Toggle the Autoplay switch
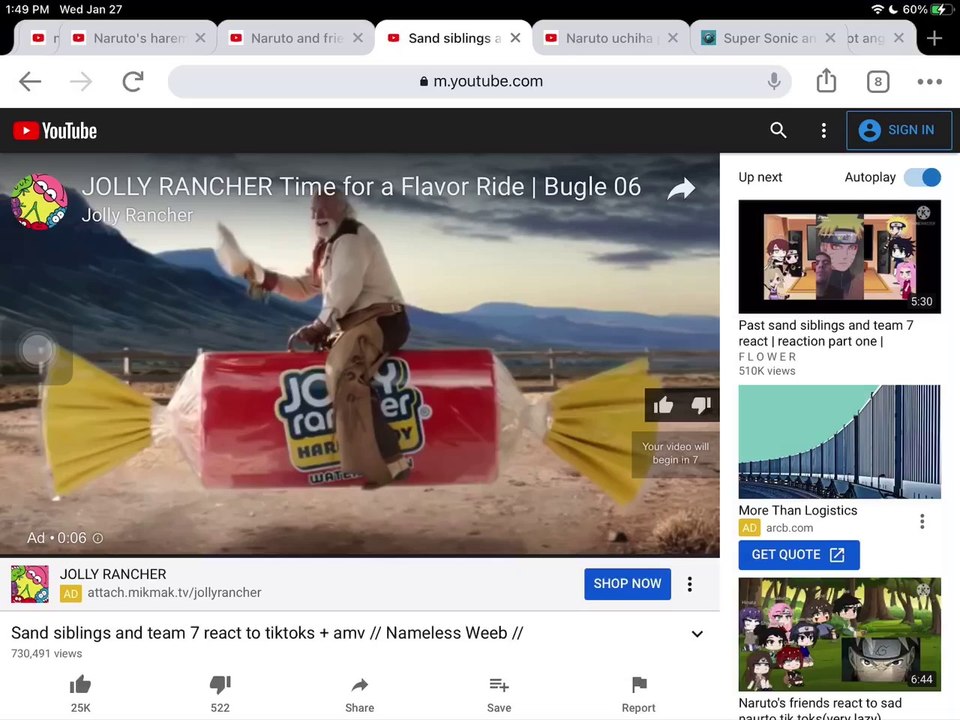Viewport: 960px width, 720px height. point(923,177)
